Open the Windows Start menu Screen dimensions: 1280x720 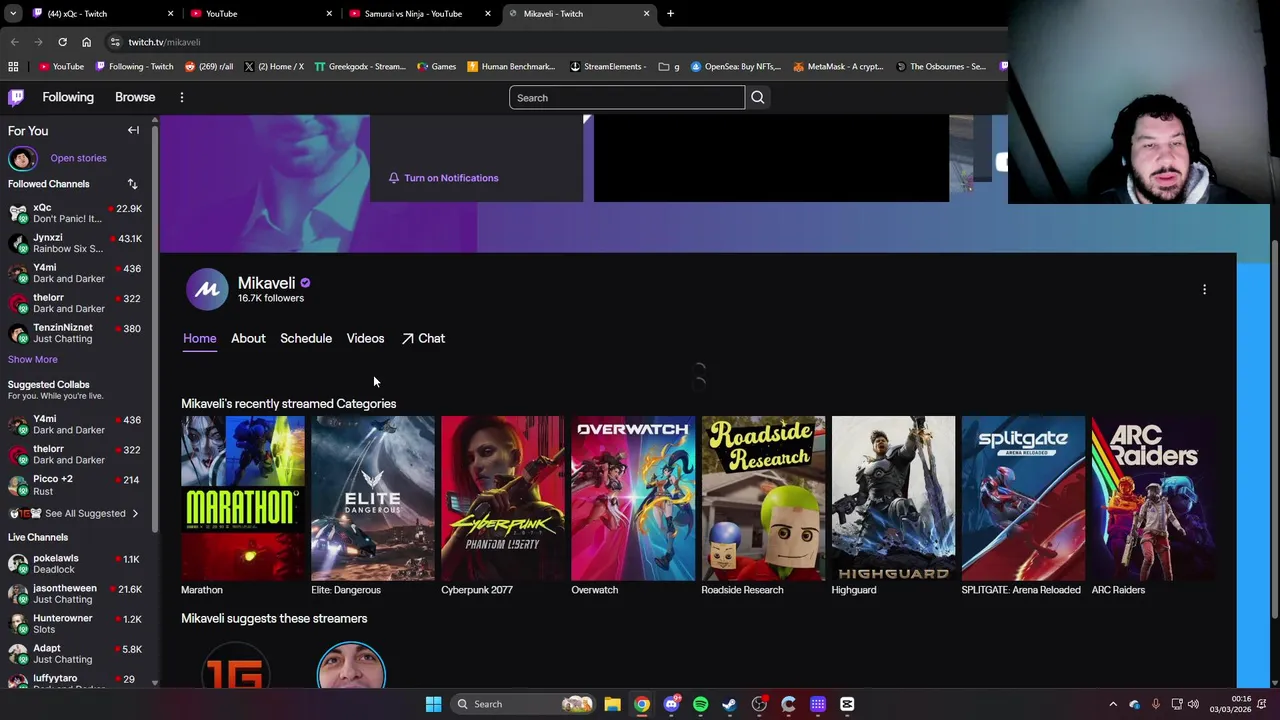point(433,704)
